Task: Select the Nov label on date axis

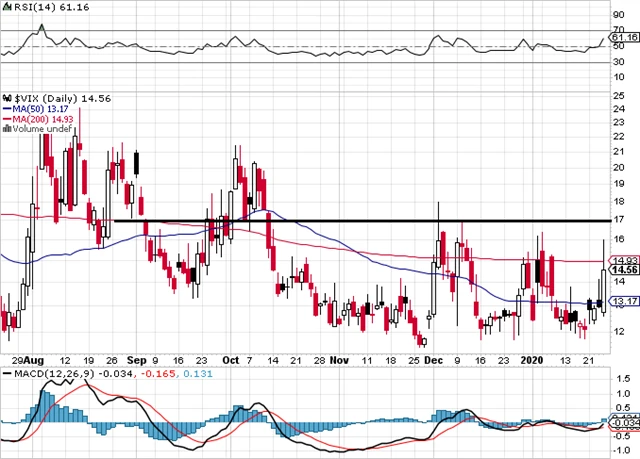Action: (x=339, y=358)
